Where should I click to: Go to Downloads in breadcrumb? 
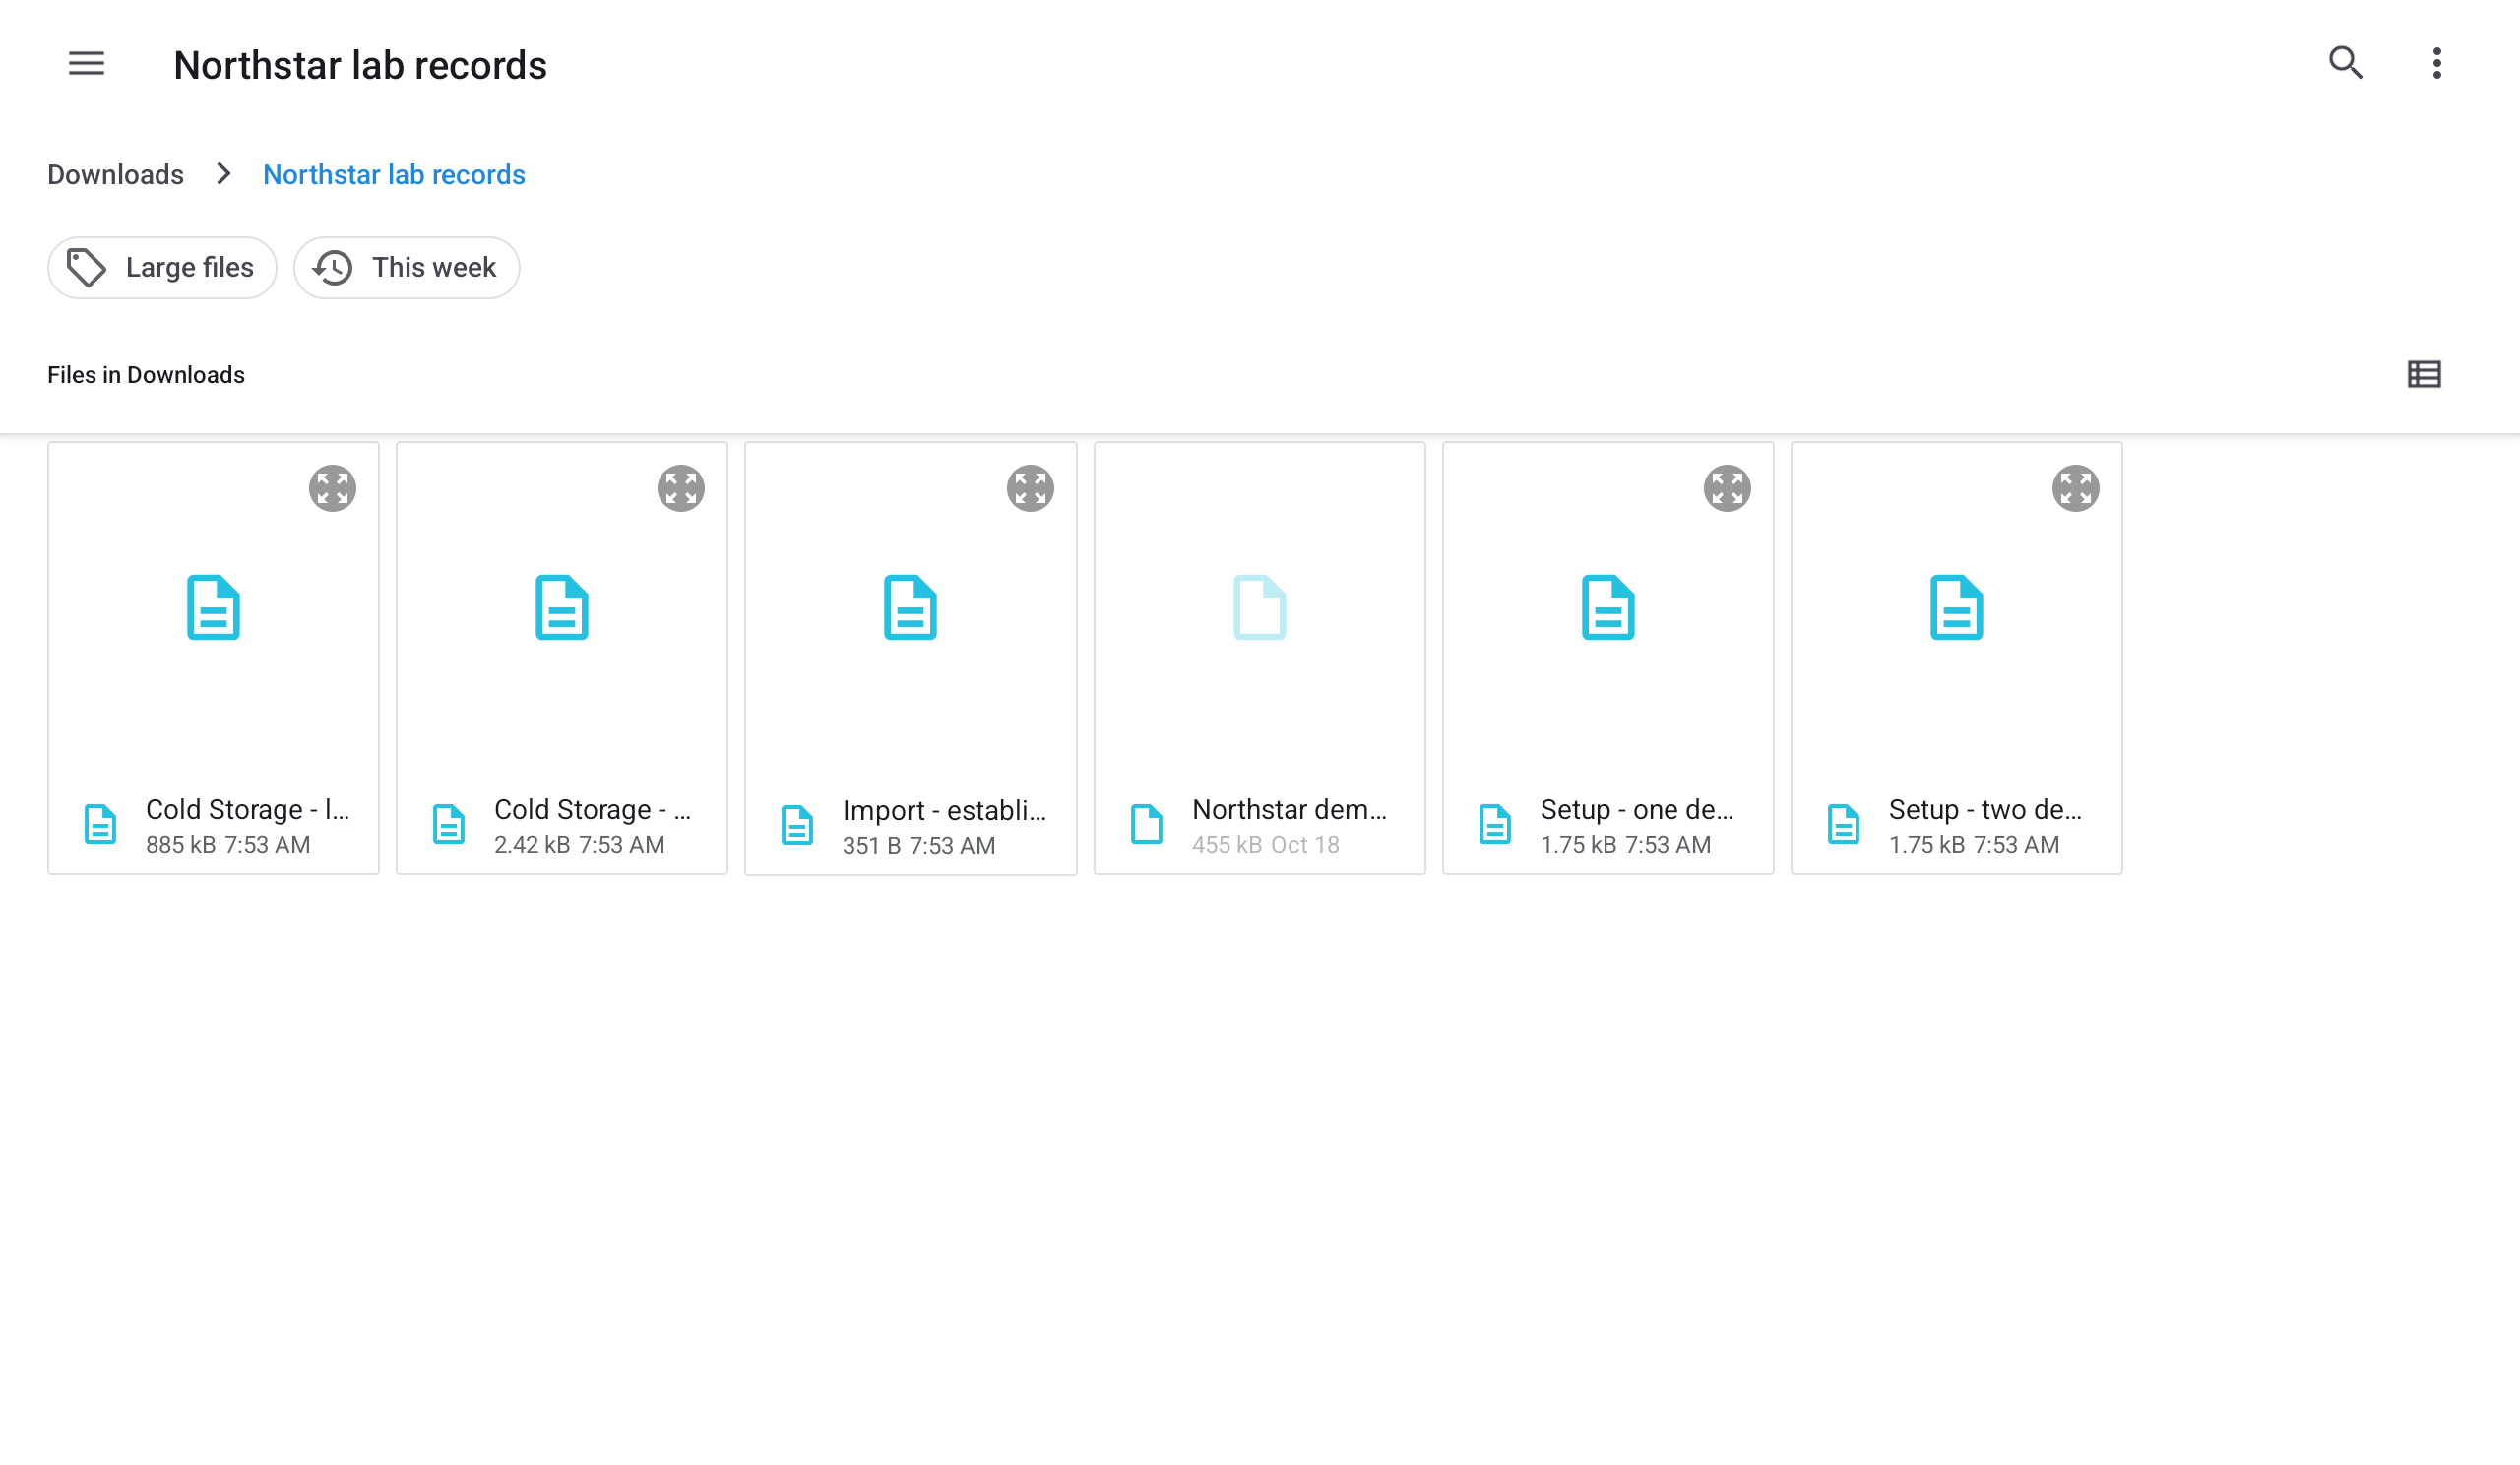[116, 175]
